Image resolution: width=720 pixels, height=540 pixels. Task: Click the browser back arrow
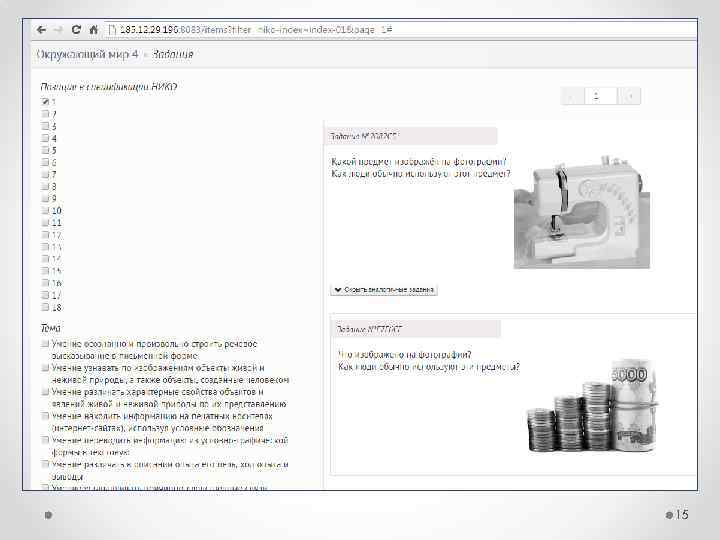[41, 30]
